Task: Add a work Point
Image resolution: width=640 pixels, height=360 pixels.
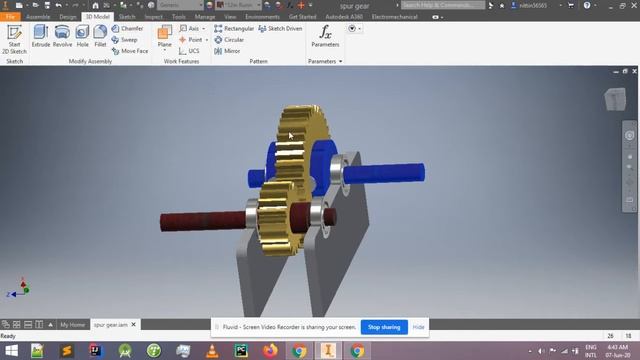Action: pyautogui.click(x=191, y=40)
